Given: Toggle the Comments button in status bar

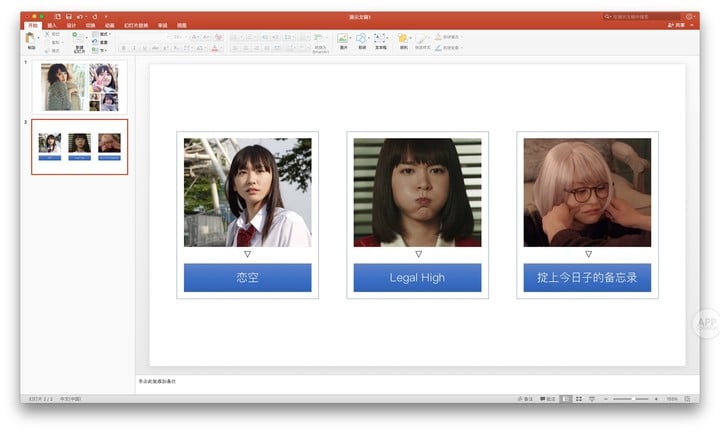Looking at the screenshot, I should click(547, 399).
